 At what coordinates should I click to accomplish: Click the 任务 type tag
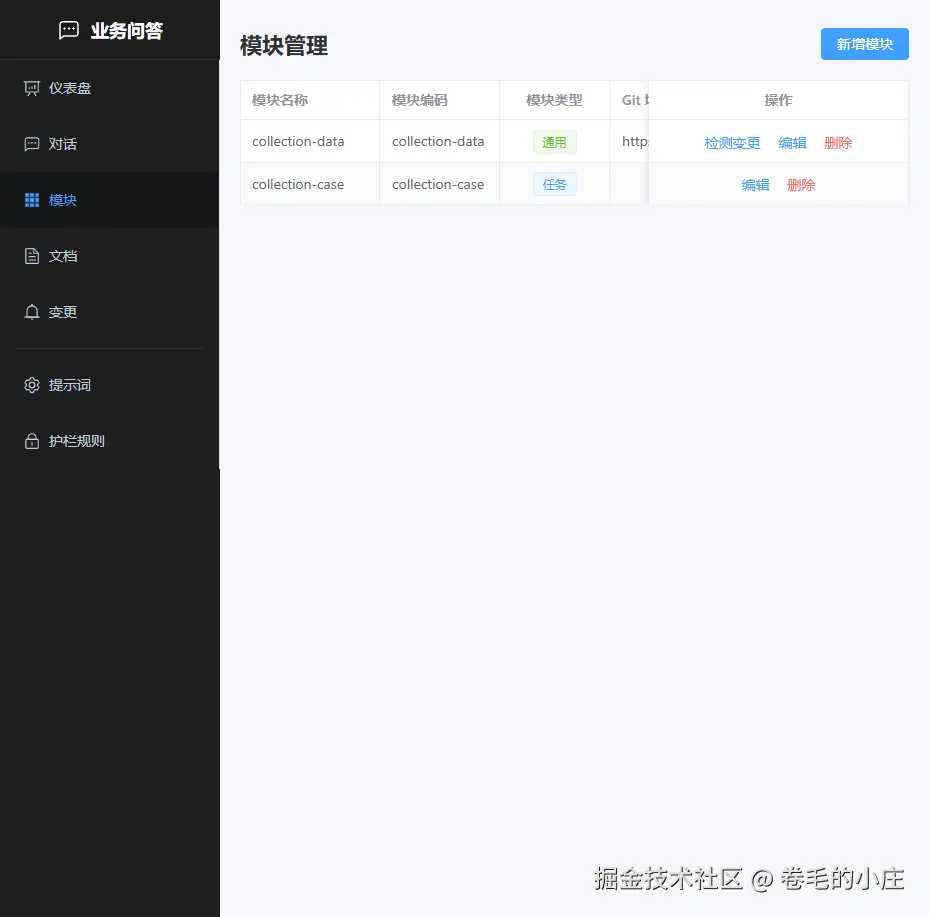click(555, 184)
